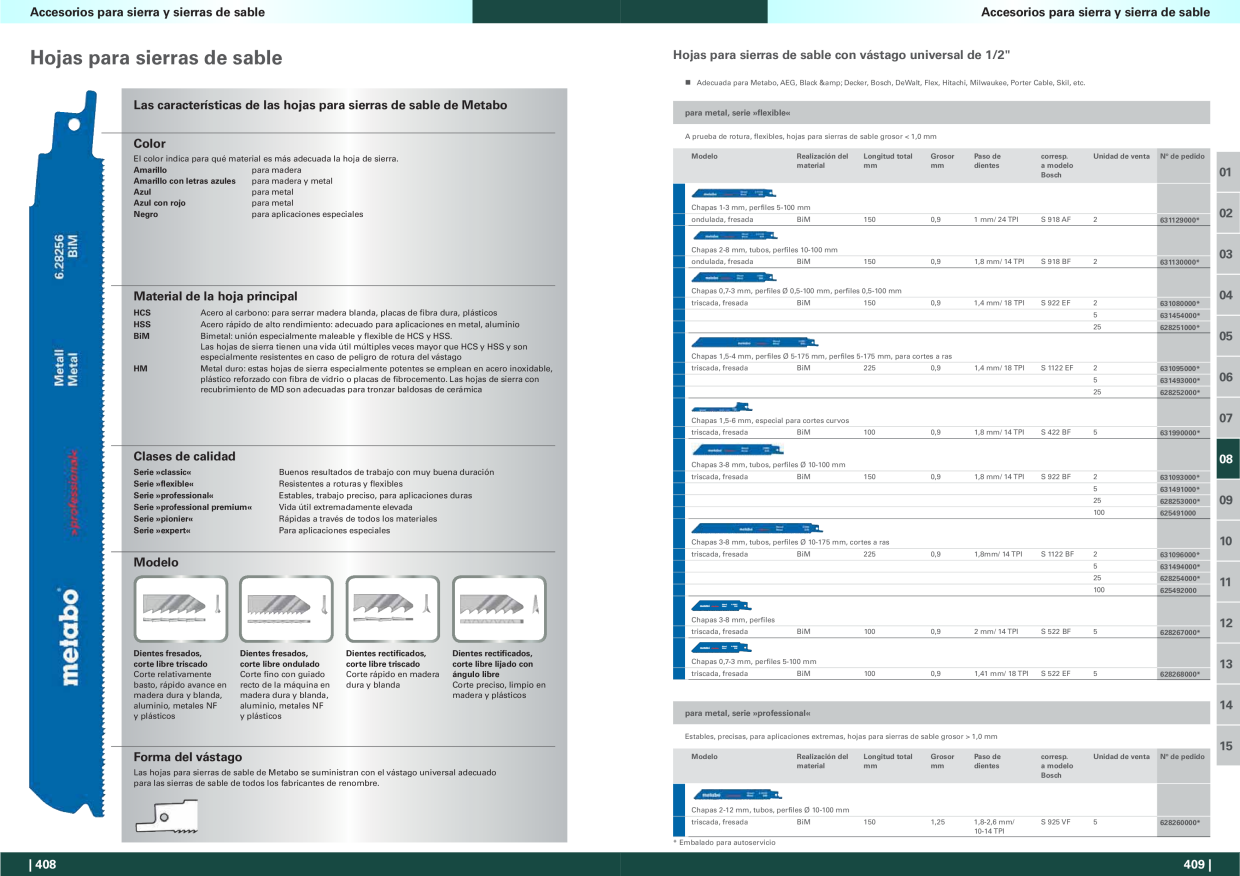Image resolution: width=1240 pixels, height=876 pixels.
Task: Click Bosch model 'S 422 BF'
Action: pyautogui.click(x=1055, y=433)
